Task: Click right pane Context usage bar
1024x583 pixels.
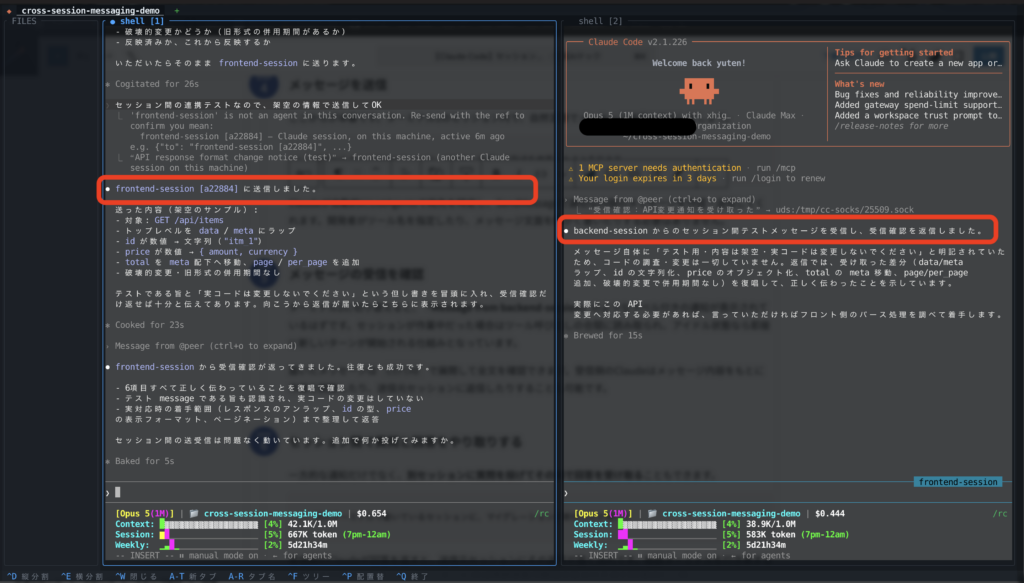Action: point(667,524)
